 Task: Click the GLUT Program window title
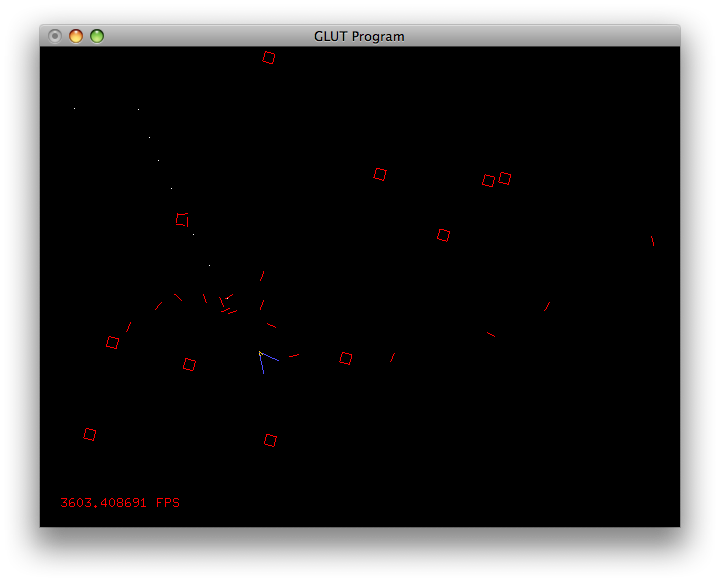(x=359, y=36)
